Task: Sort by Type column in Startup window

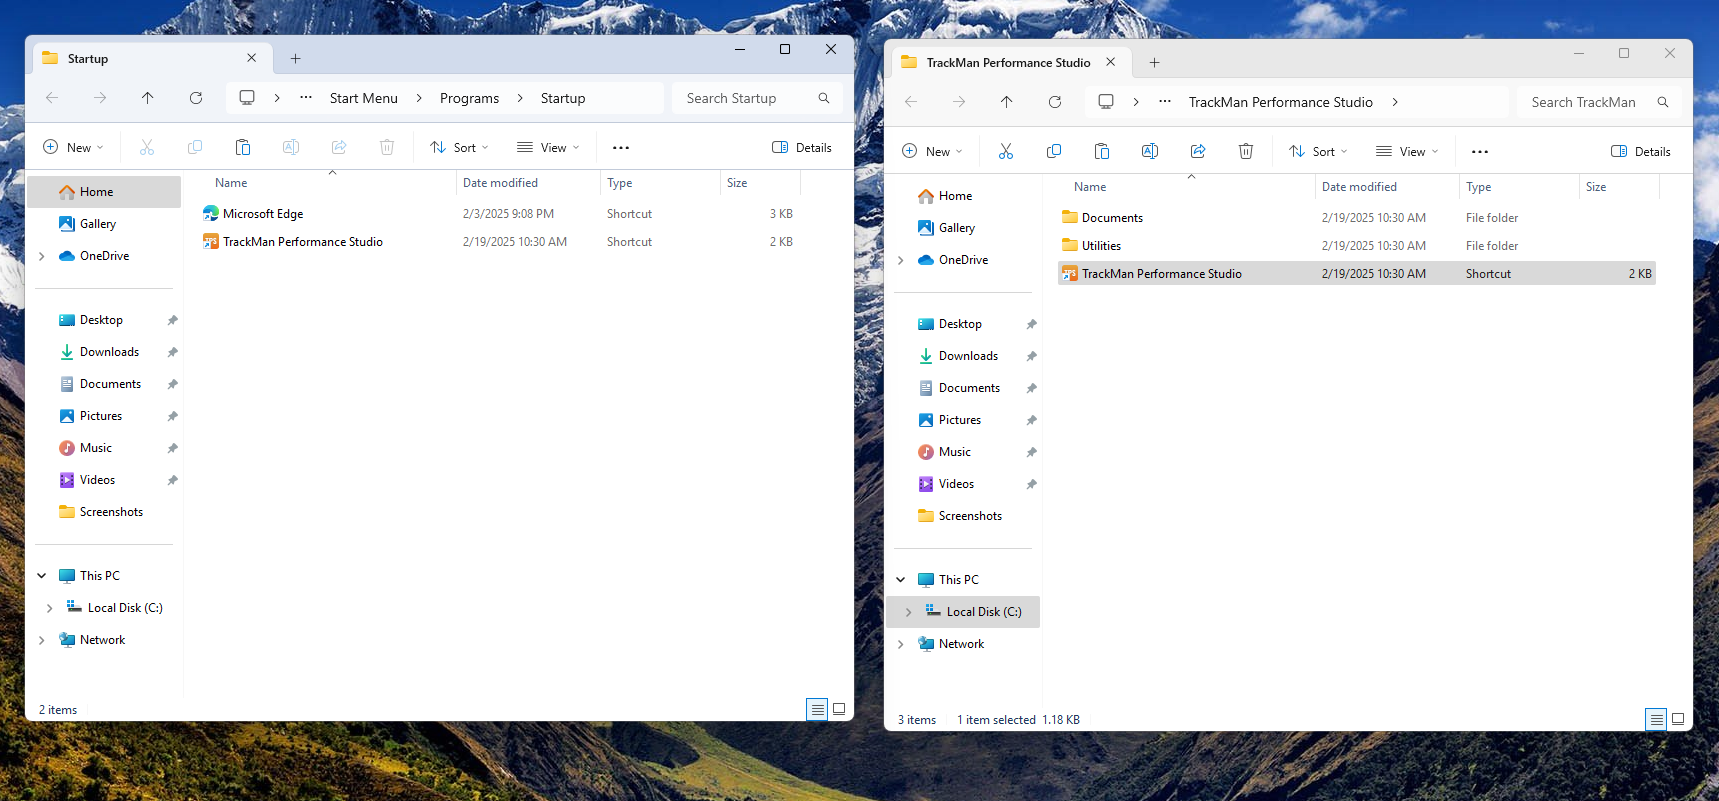Action: [x=619, y=183]
